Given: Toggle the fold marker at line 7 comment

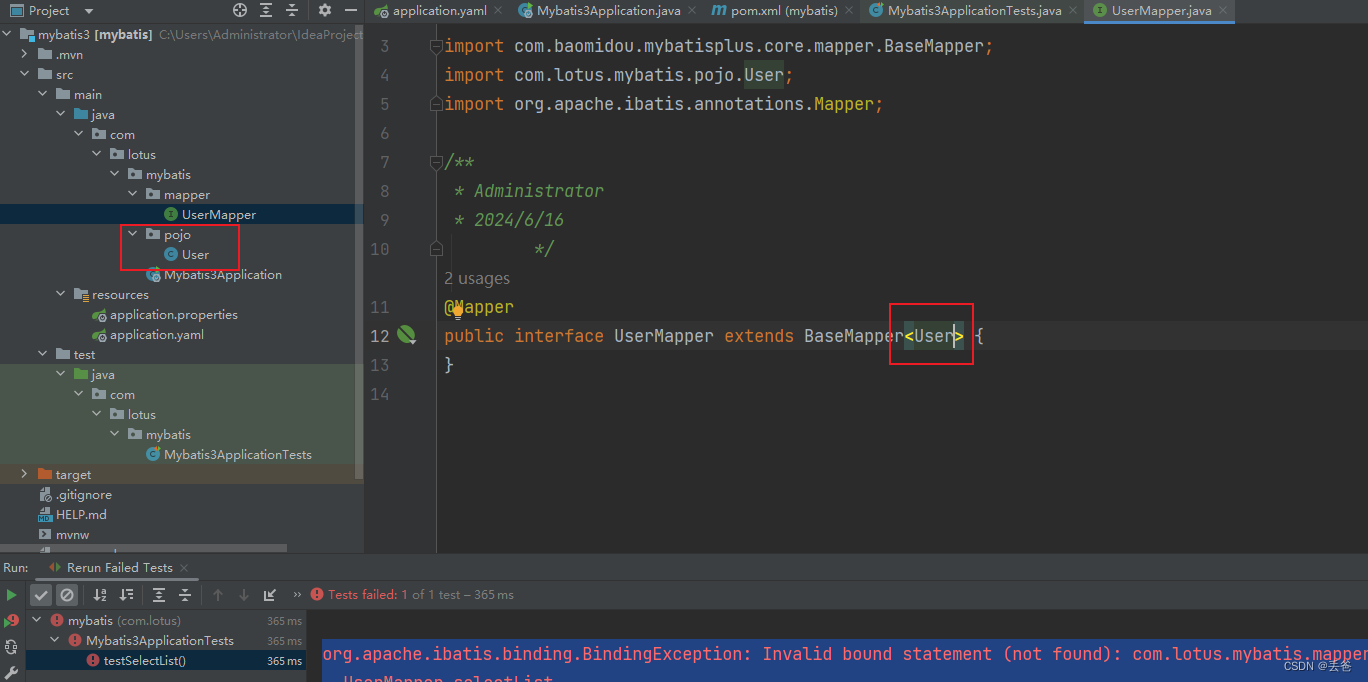Looking at the screenshot, I should (x=435, y=162).
